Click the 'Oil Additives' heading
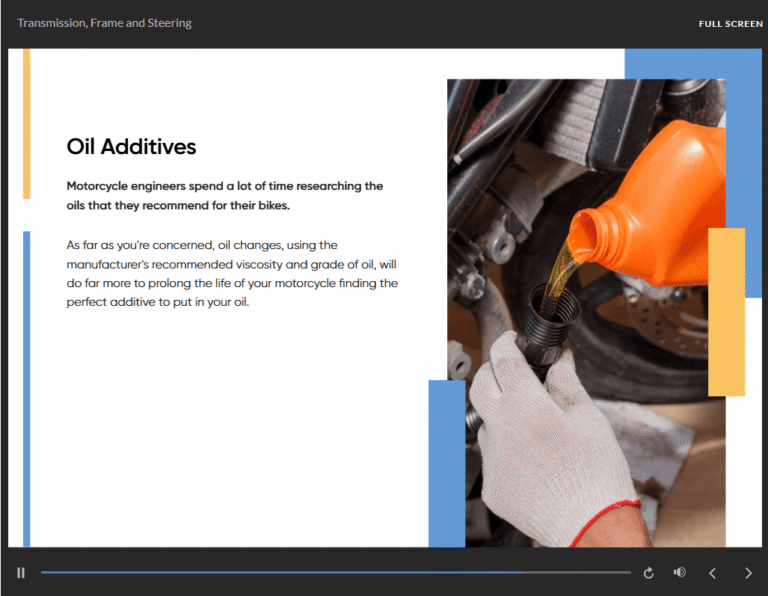Viewport: 768px width, 596px height. point(131,146)
